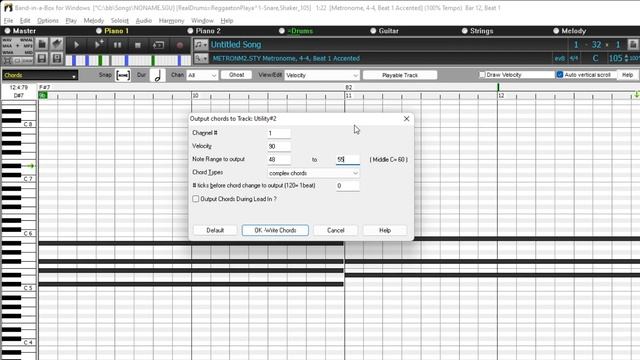Viewport: 640px width, 360px height.
Task: Open the File menu
Action: (x=8, y=20)
